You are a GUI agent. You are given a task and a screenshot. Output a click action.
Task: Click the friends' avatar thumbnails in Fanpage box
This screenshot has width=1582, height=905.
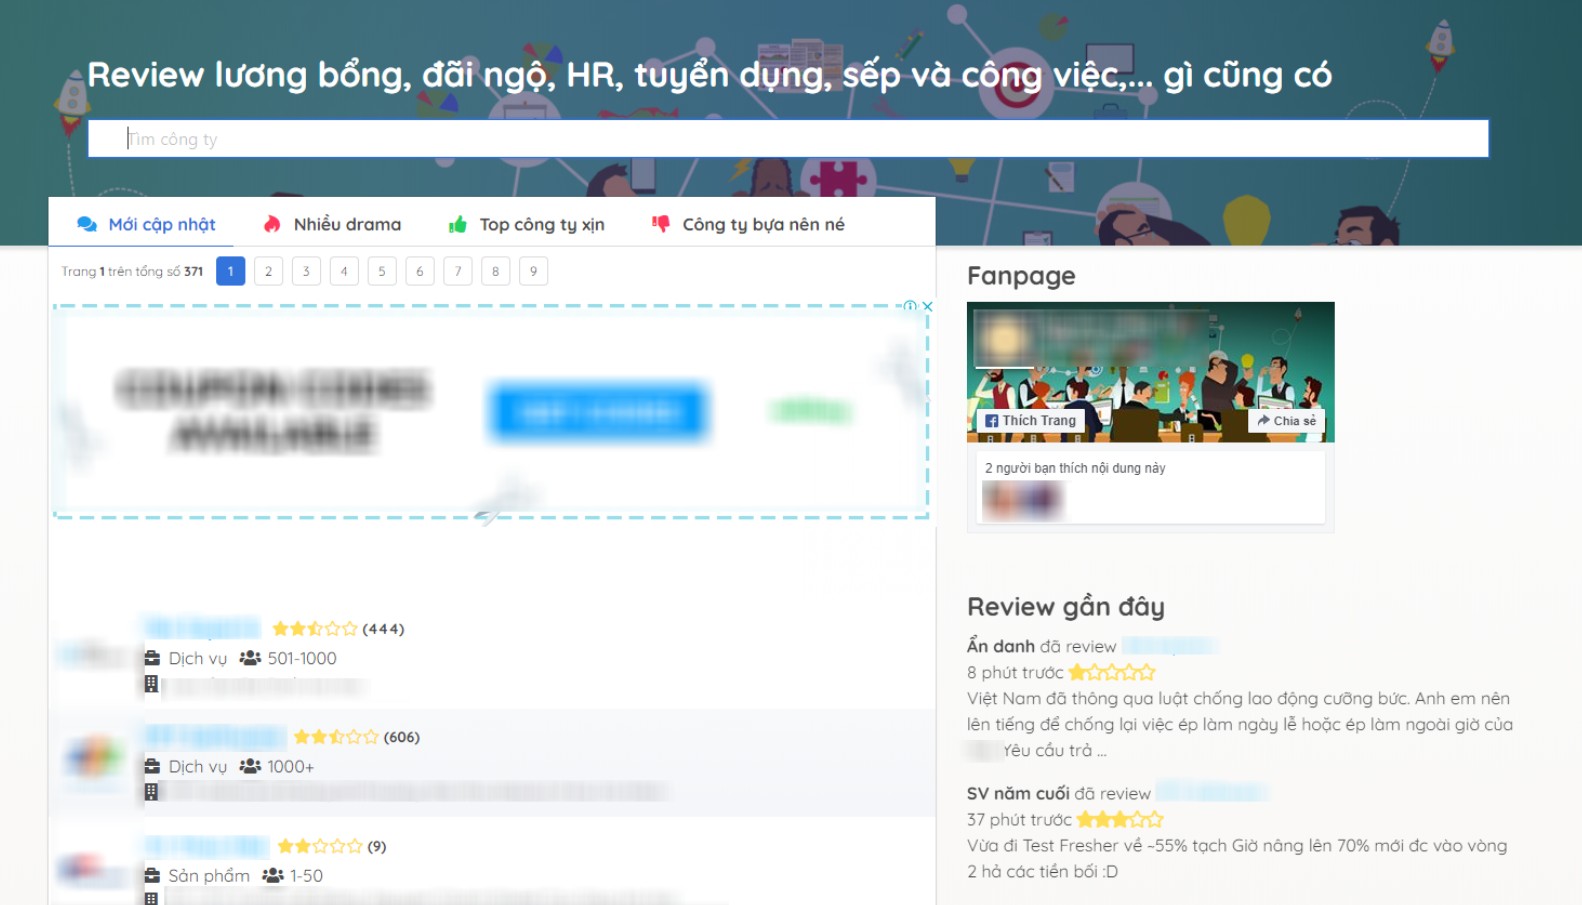click(x=1022, y=500)
